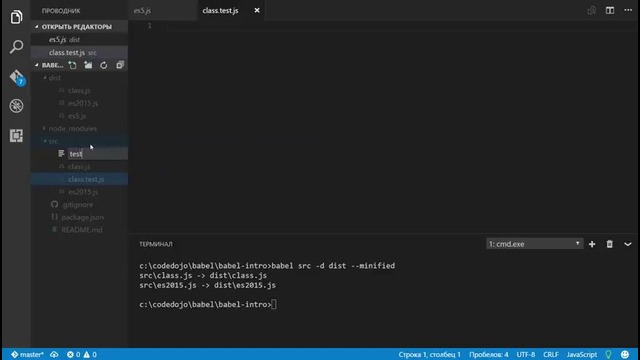Screen dimensions: 640x360
Task: Open changes icon in editor title bar
Action: pos(591,11)
